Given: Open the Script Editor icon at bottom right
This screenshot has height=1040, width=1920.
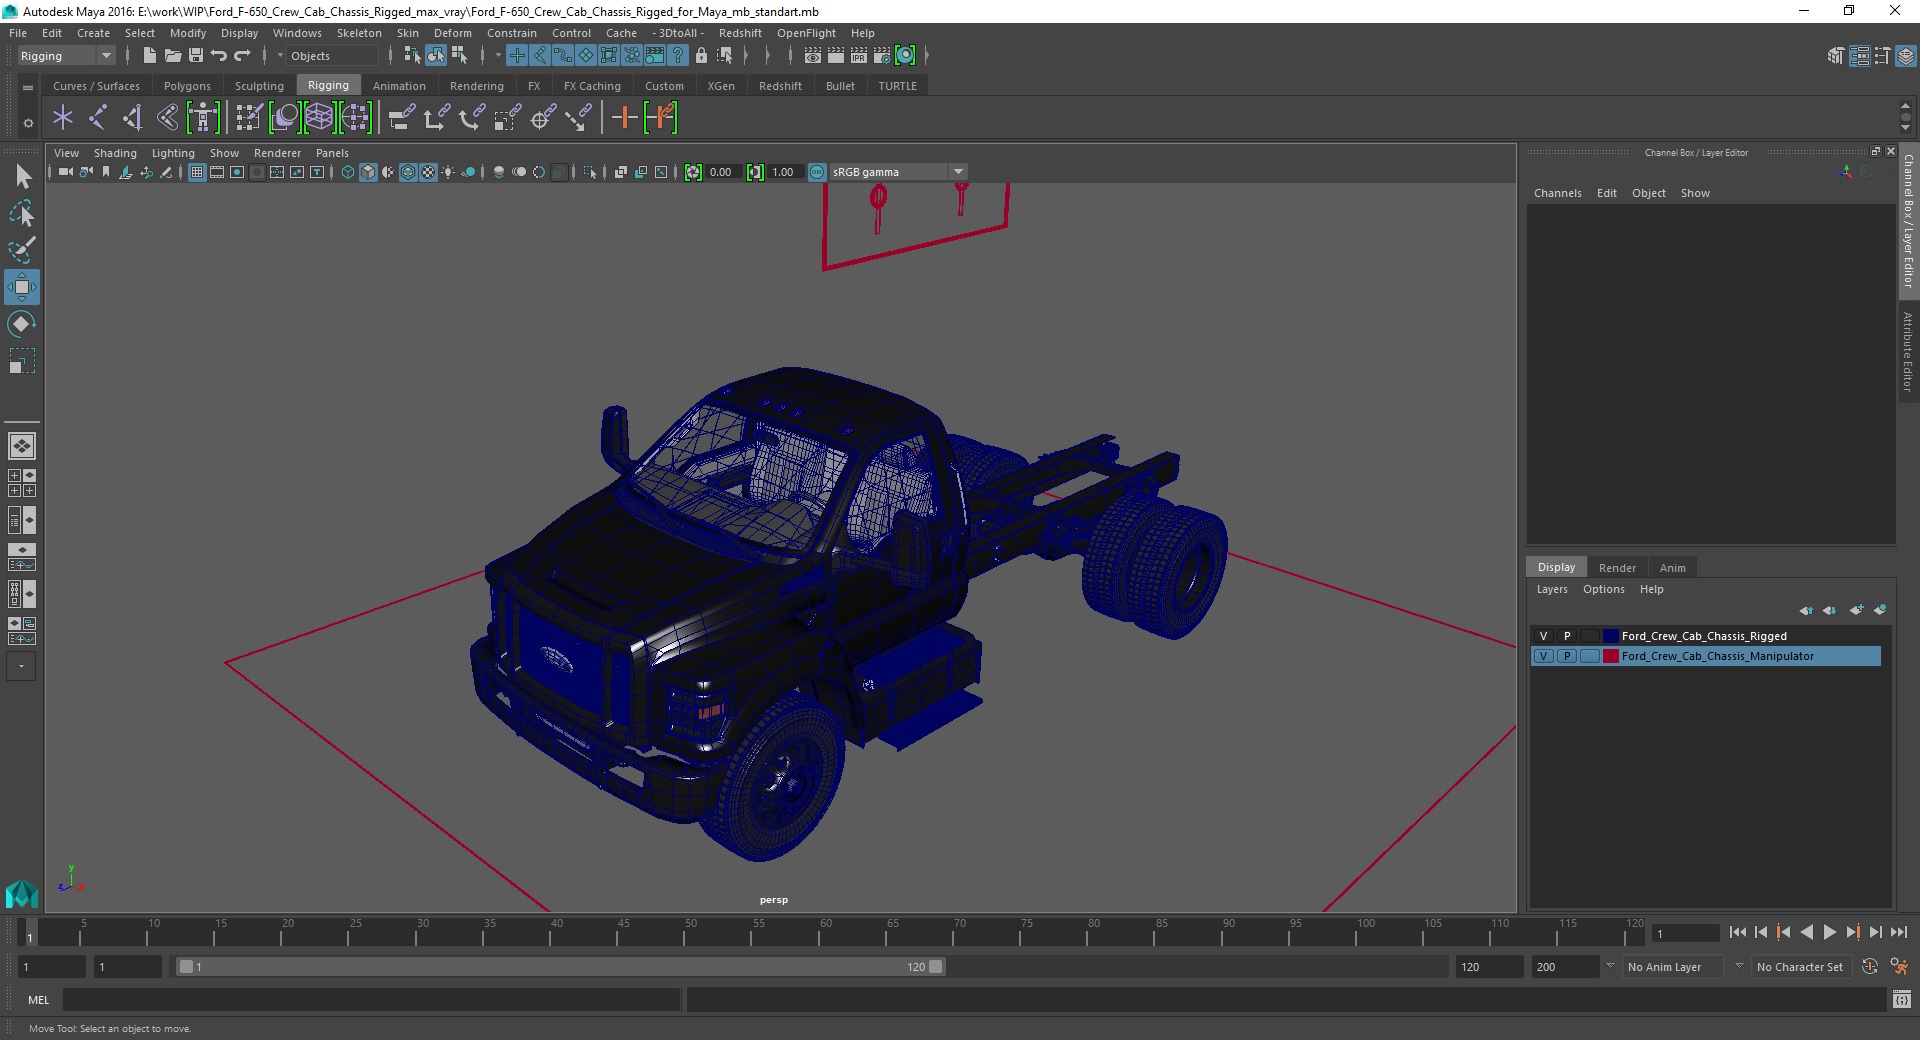Looking at the screenshot, I should coord(1902,999).
